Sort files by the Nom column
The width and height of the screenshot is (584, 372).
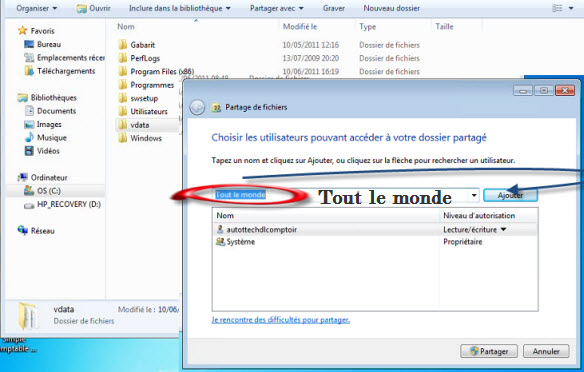[x=126, y=26]
